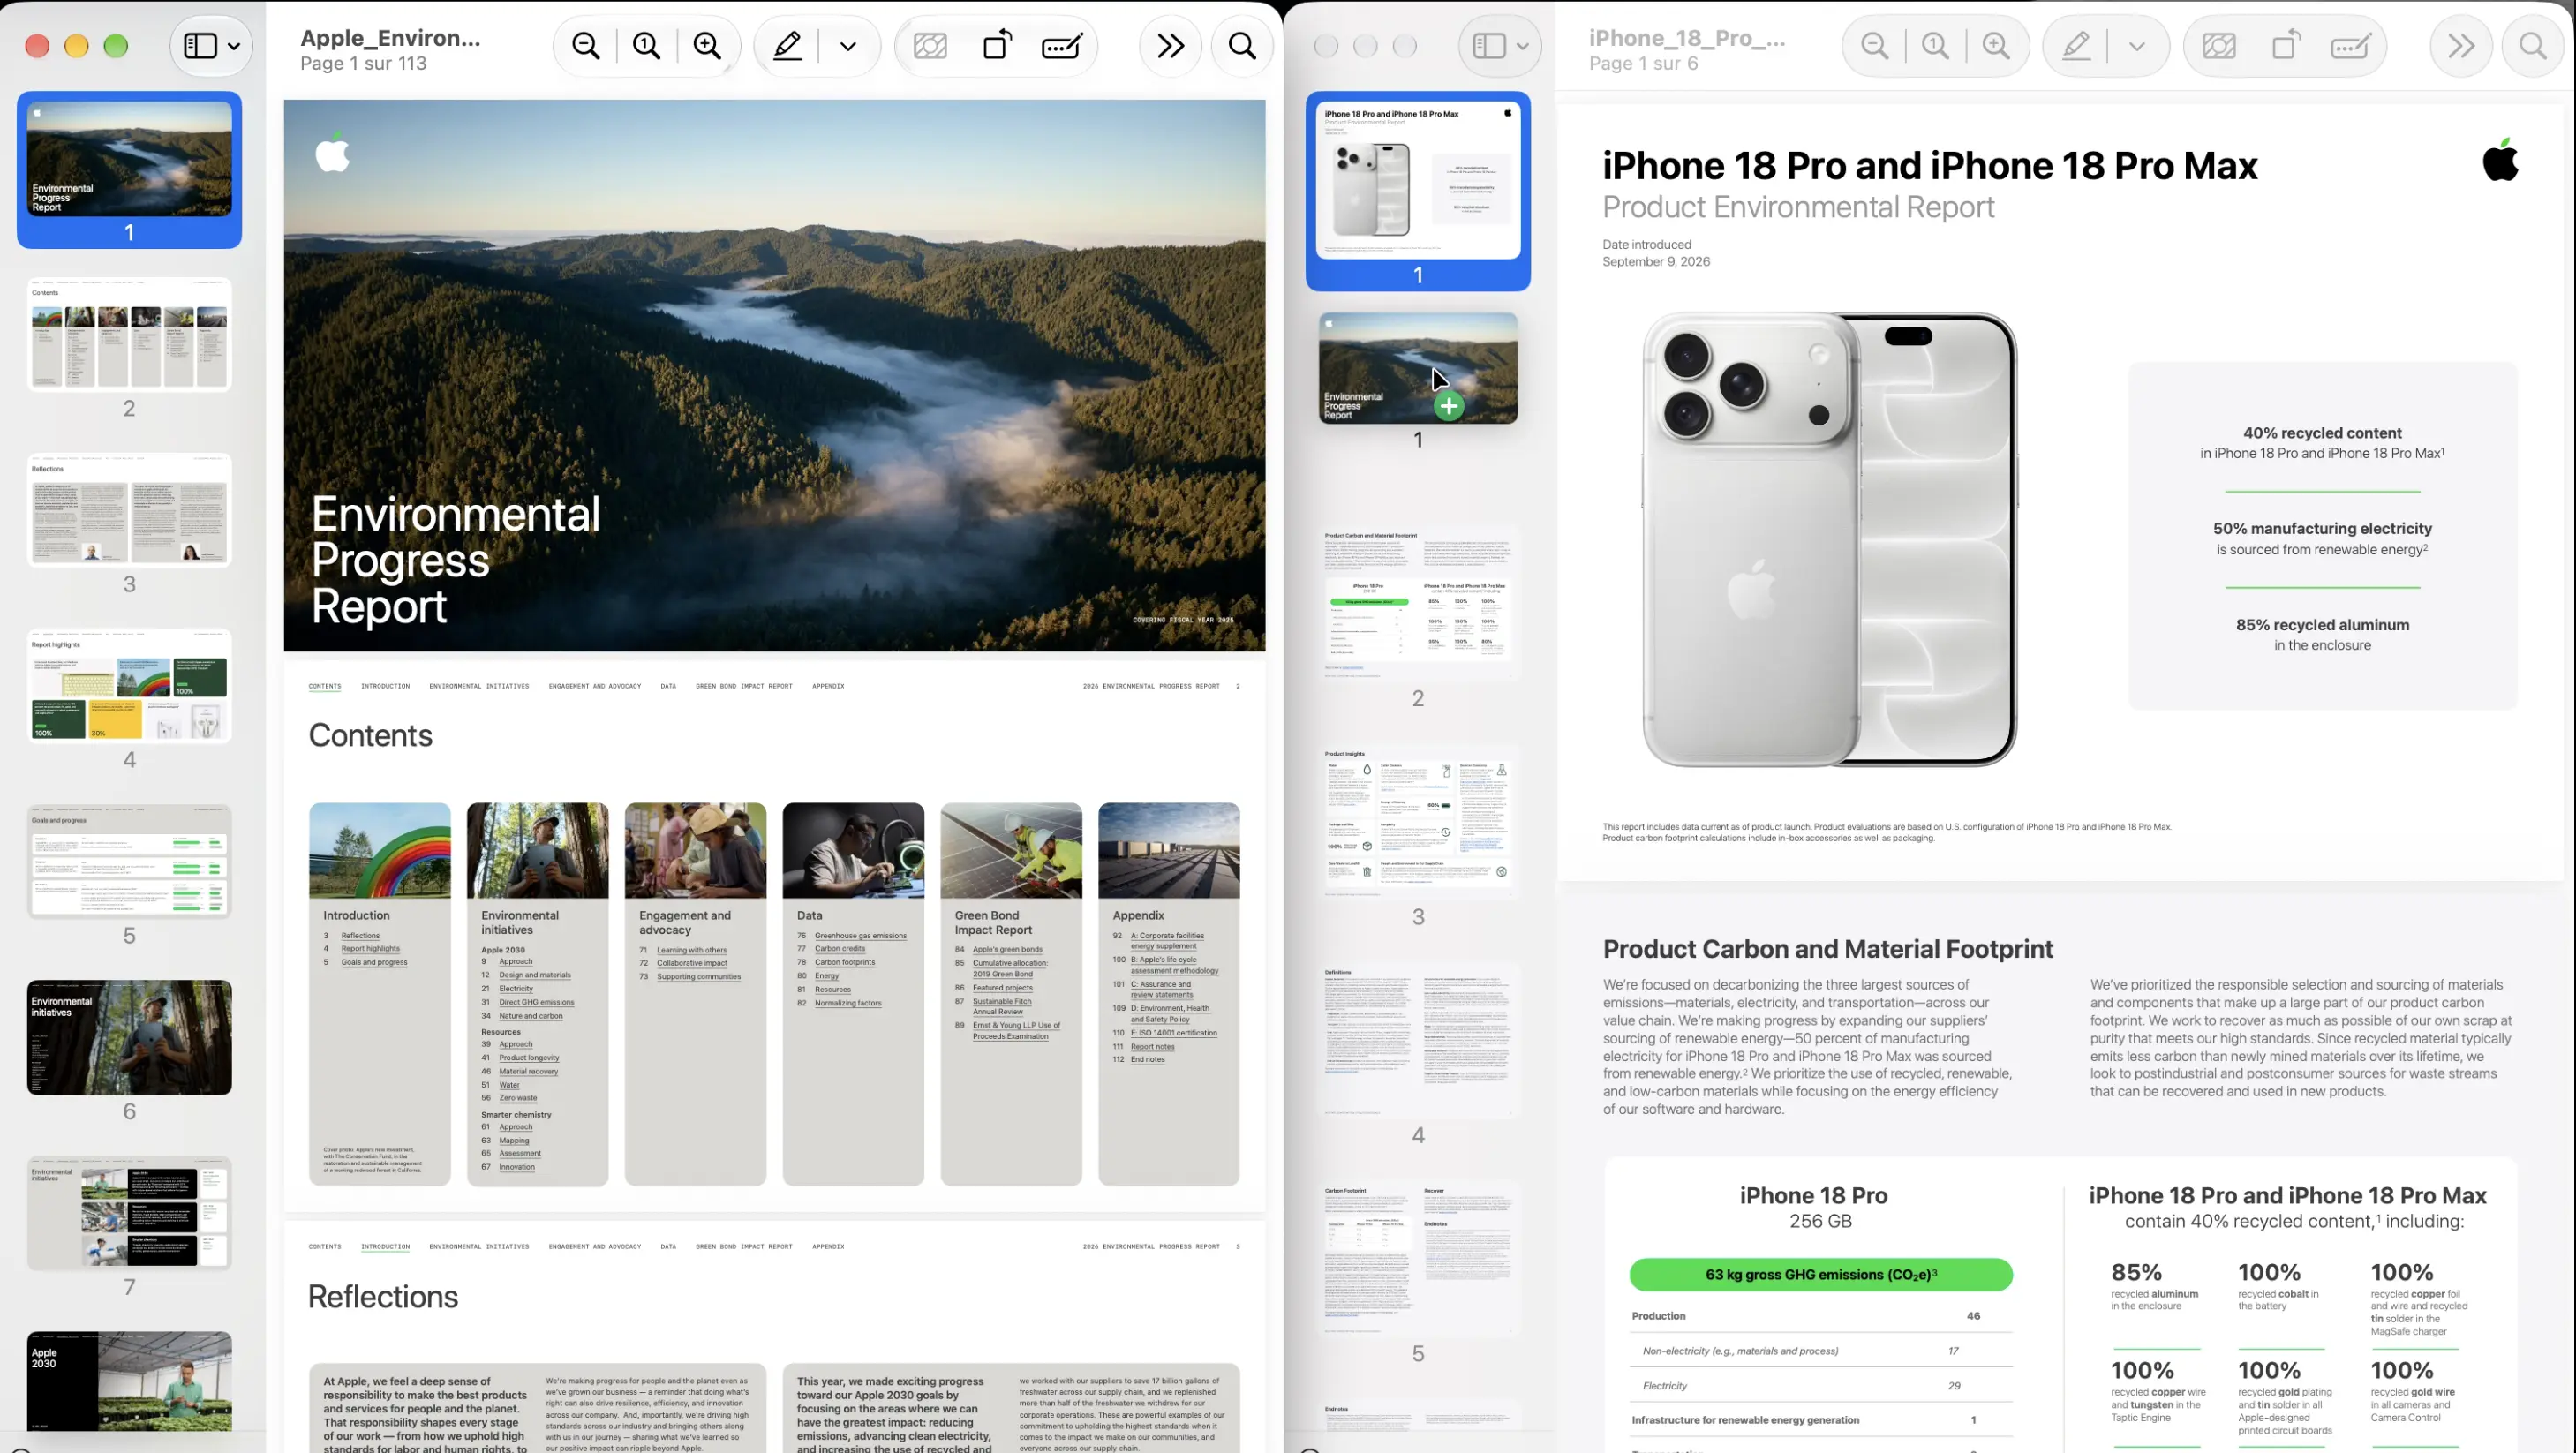Select the redact tool in Apple_Environ window
Viewport: 2576px width, 1453px height.
[930, 46]
